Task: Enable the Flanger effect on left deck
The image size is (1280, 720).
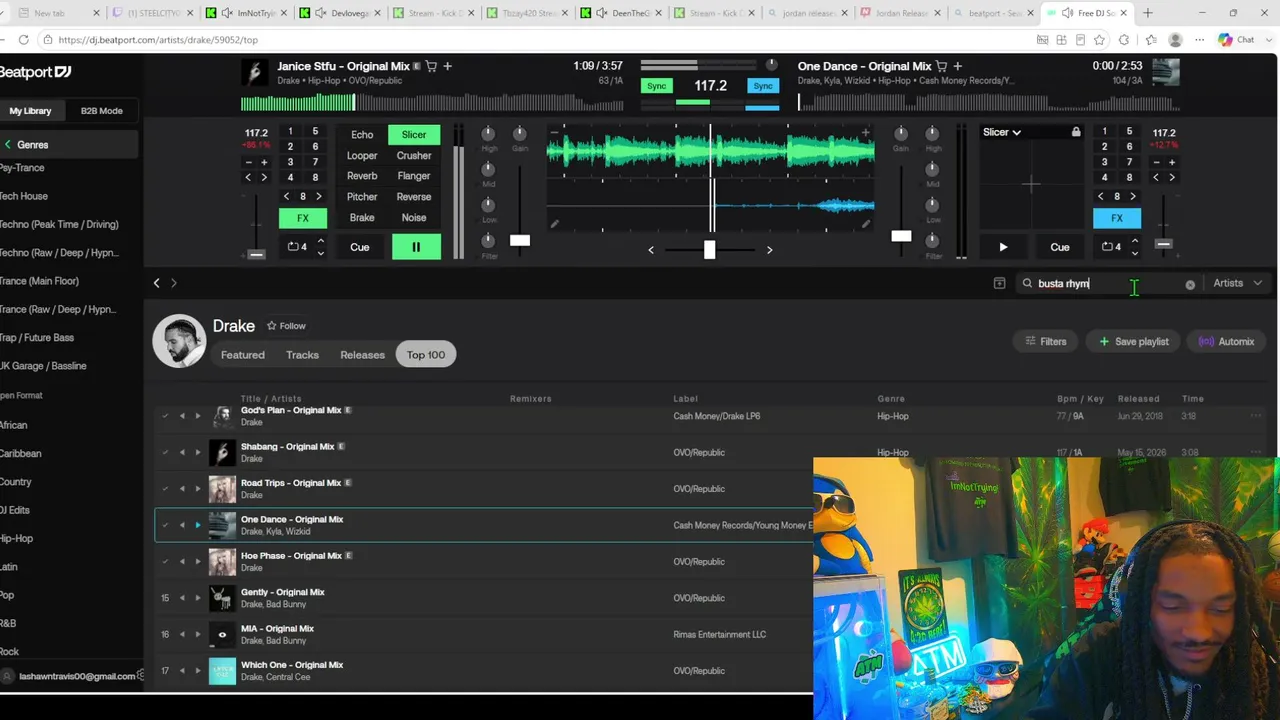Action: coord(414,176)
